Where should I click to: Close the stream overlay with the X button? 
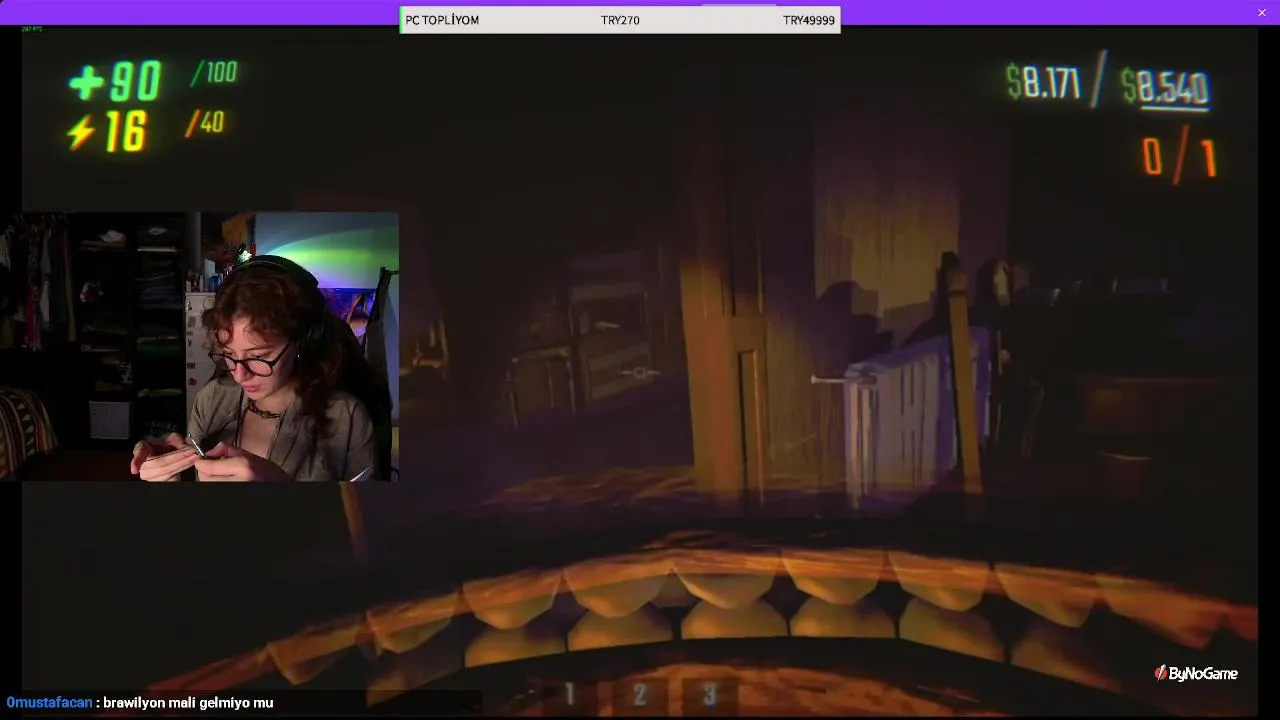pos(1262,12)
